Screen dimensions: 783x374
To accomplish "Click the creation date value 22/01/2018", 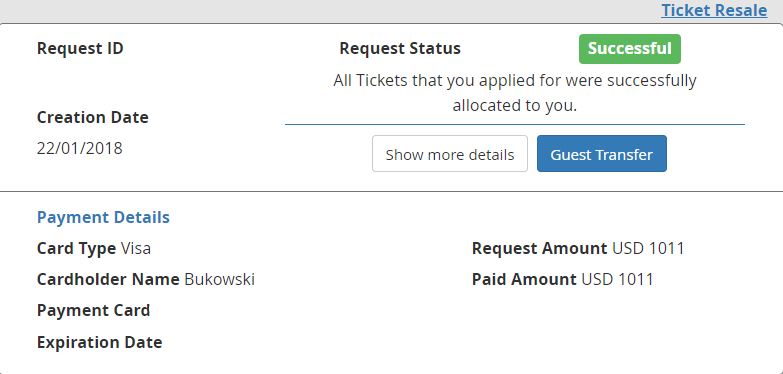I will pos(79,148).
